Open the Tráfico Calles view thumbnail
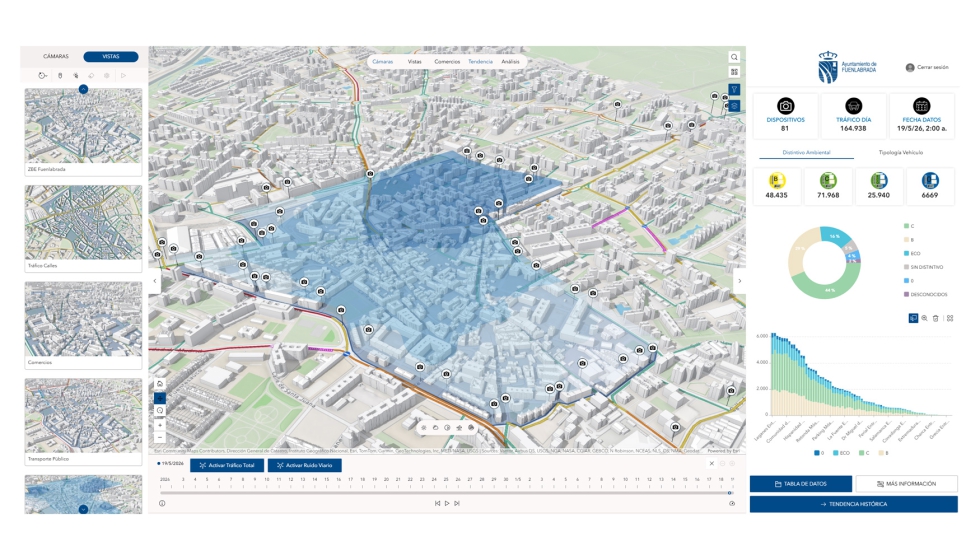 [x=83, y=228]
